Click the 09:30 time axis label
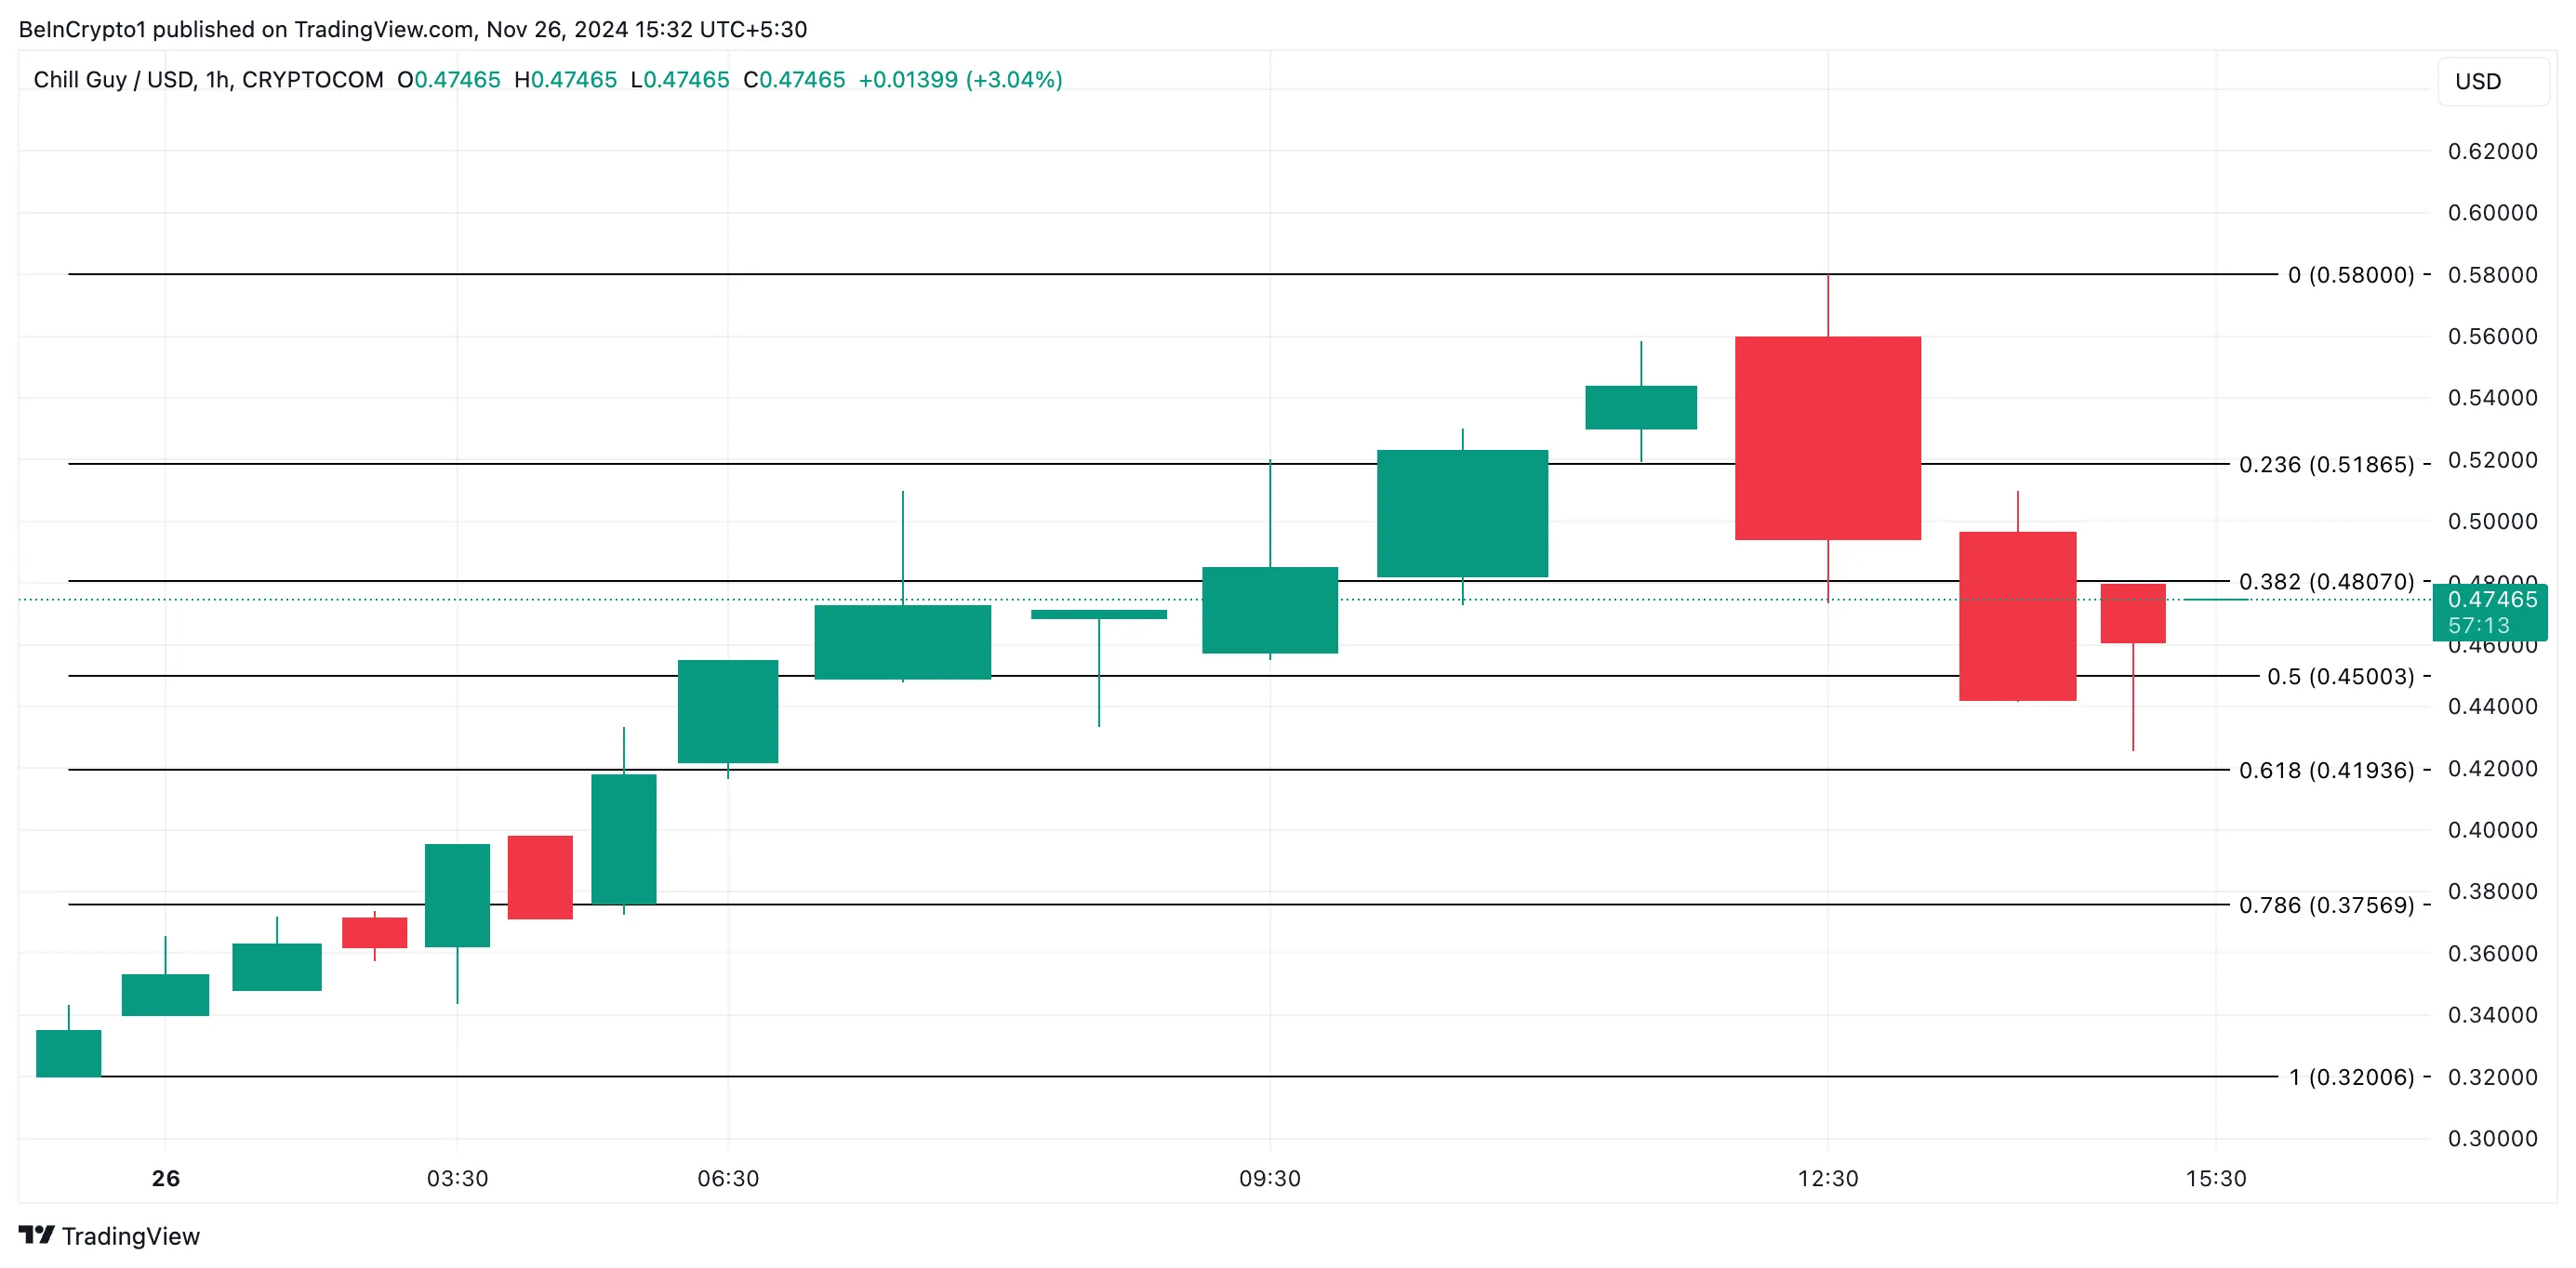Viewport: 2576px width, 1268px height. (x=1269, y=1179)
